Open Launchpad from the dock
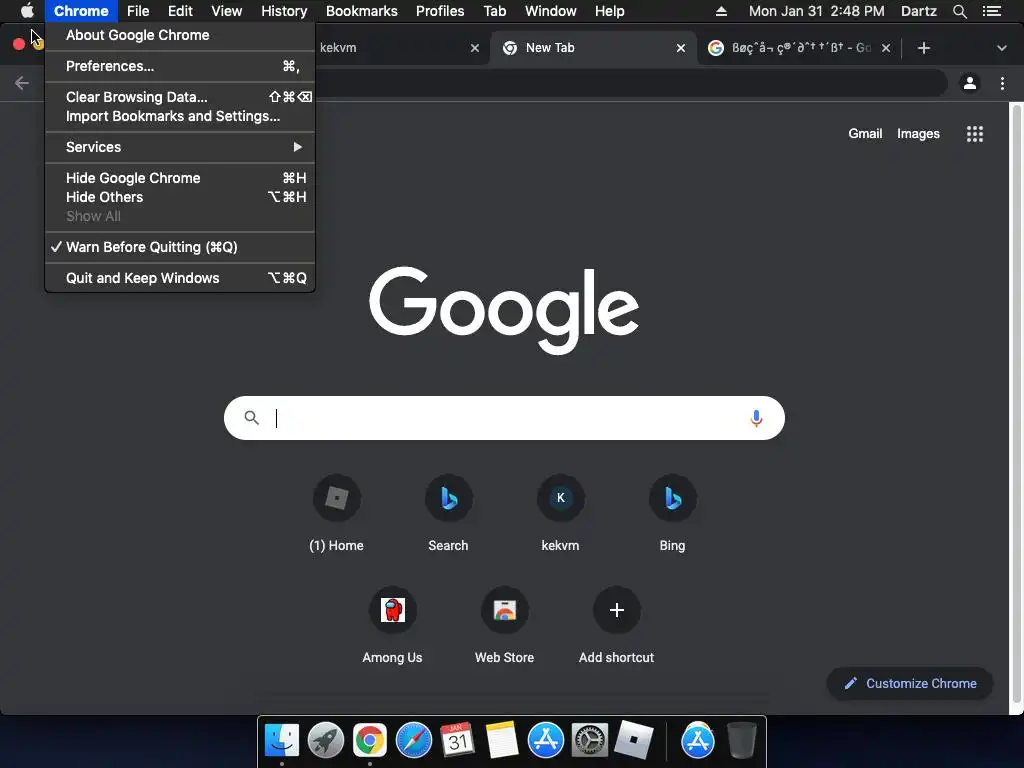Image resolution: width=1024 pixels, height=768 pixels. [325, 740]
